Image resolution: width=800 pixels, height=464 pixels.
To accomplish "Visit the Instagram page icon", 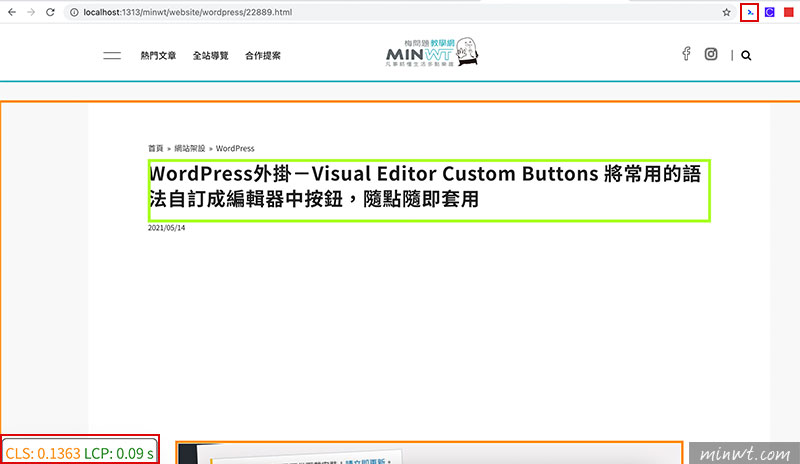I will point(711,54).
